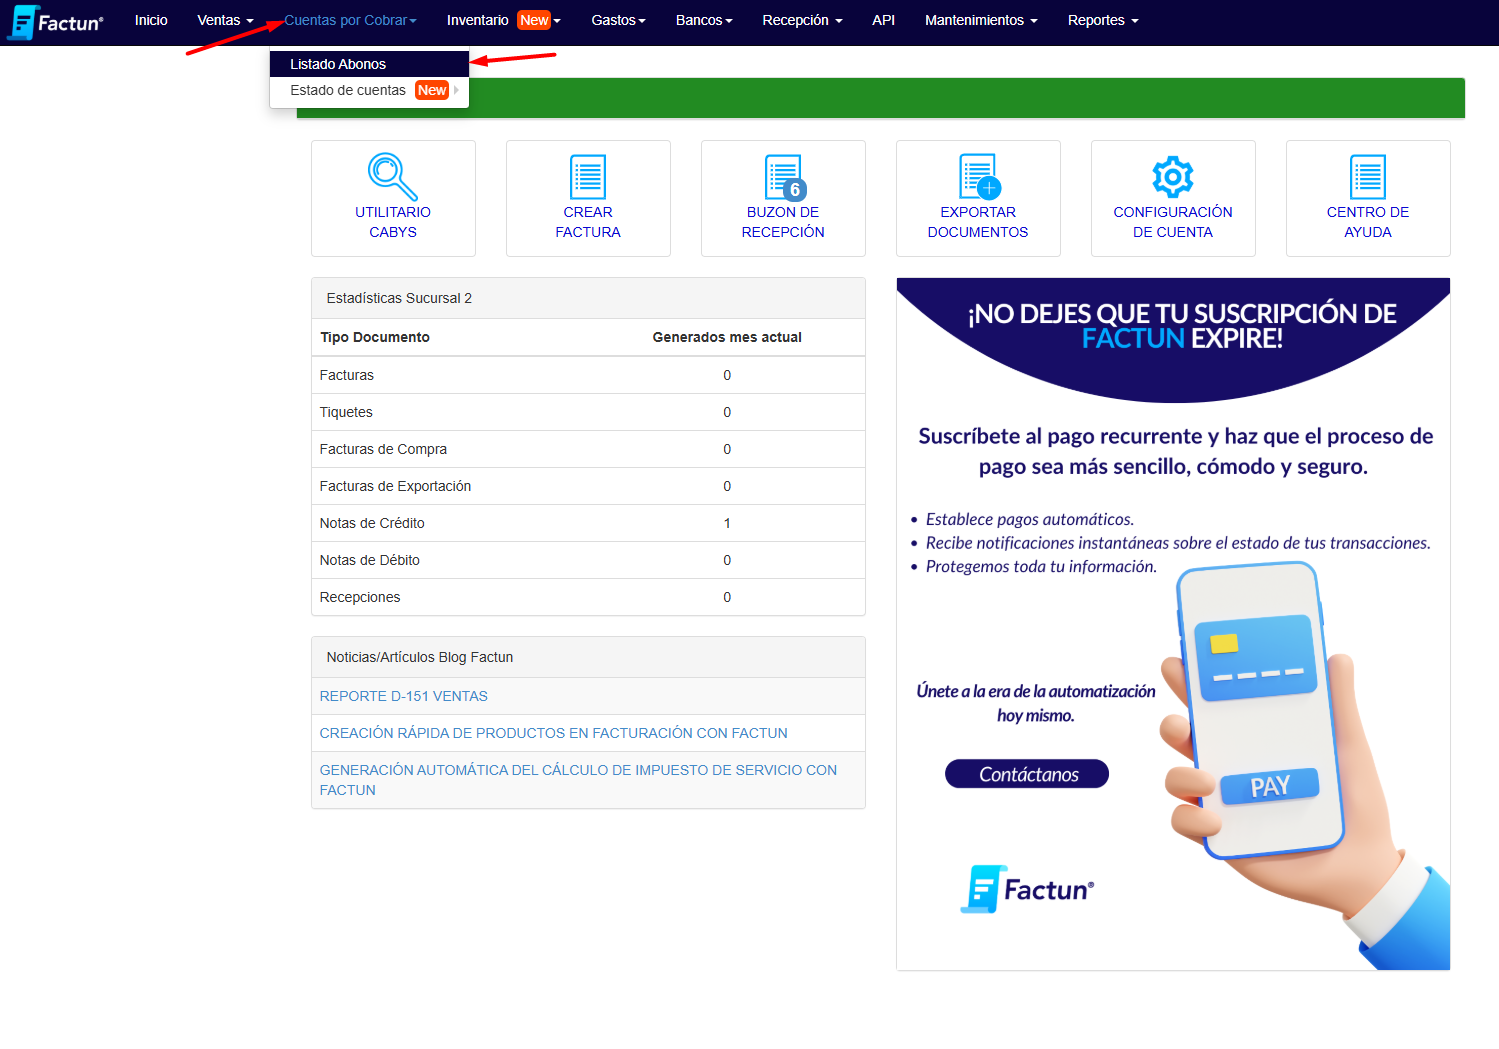The height and width of the screenshot is (1049, 1499).
Task: Go to Inicio in the navbar
Action: click(151, 20)
